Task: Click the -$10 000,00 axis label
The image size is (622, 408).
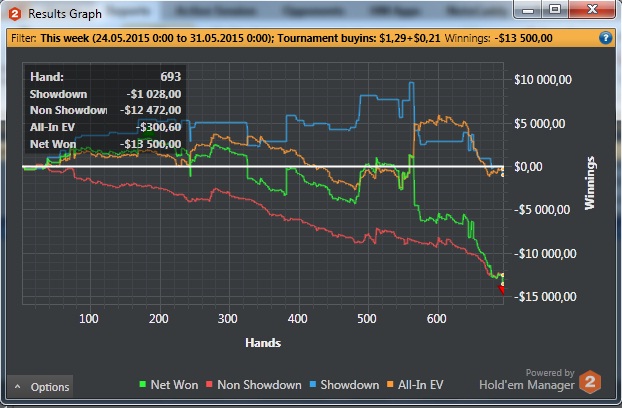Action: click(x=545, y=253)
